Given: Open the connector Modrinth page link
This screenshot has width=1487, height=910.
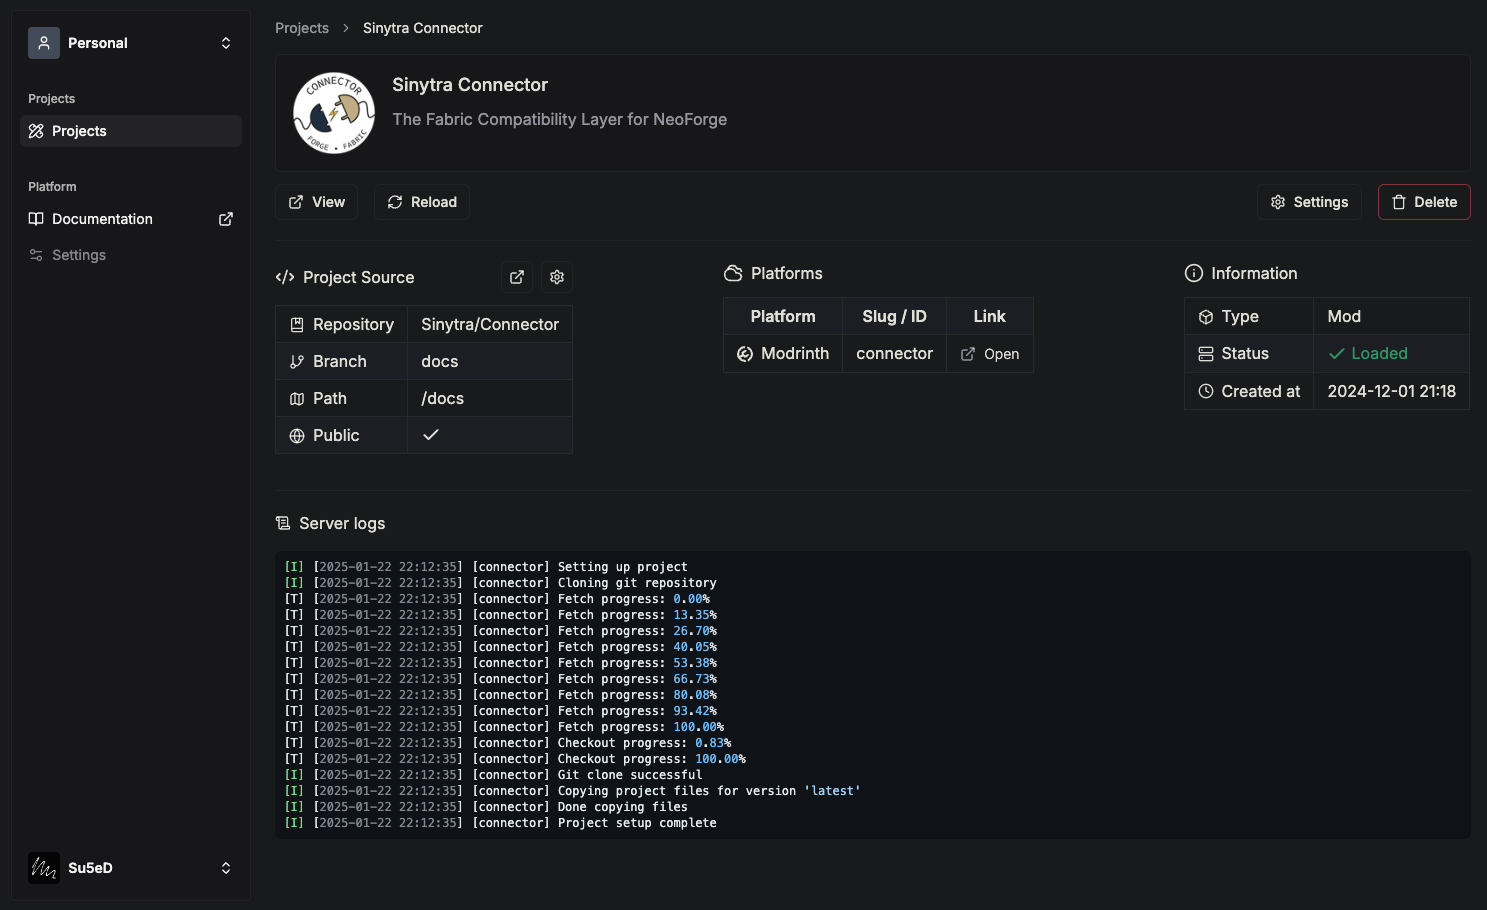Looking at the screenshot, I should 989,353.
